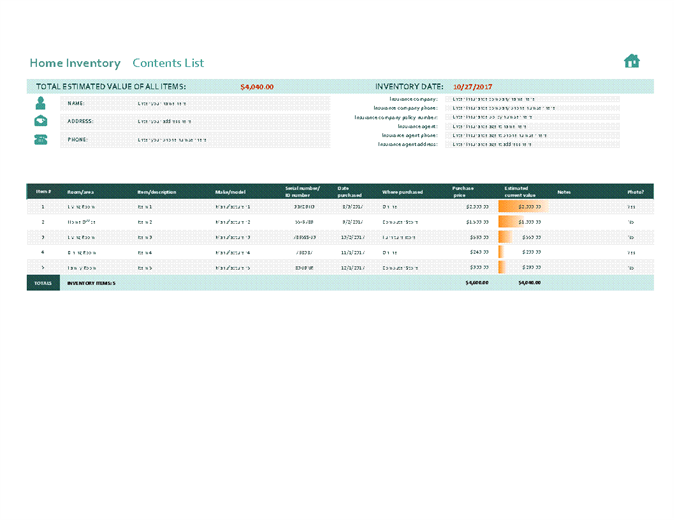Click the Where purchased cell in row 3
The image size is (675, 520).
coord(399,238)
